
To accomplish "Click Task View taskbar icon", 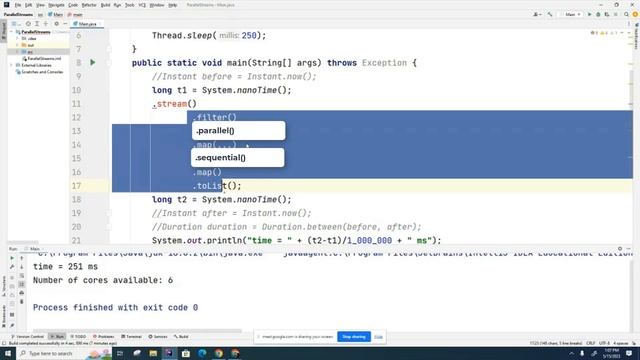I will pos(120,353).
